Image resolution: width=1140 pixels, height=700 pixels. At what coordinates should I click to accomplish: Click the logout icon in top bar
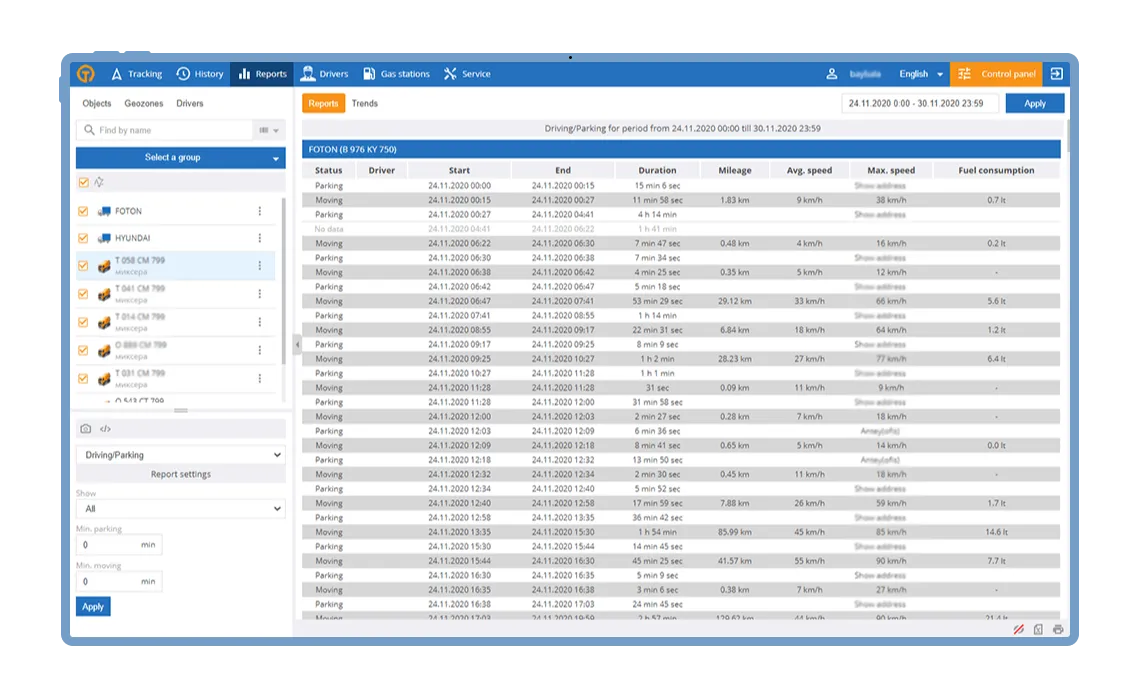pos(1056,74)
